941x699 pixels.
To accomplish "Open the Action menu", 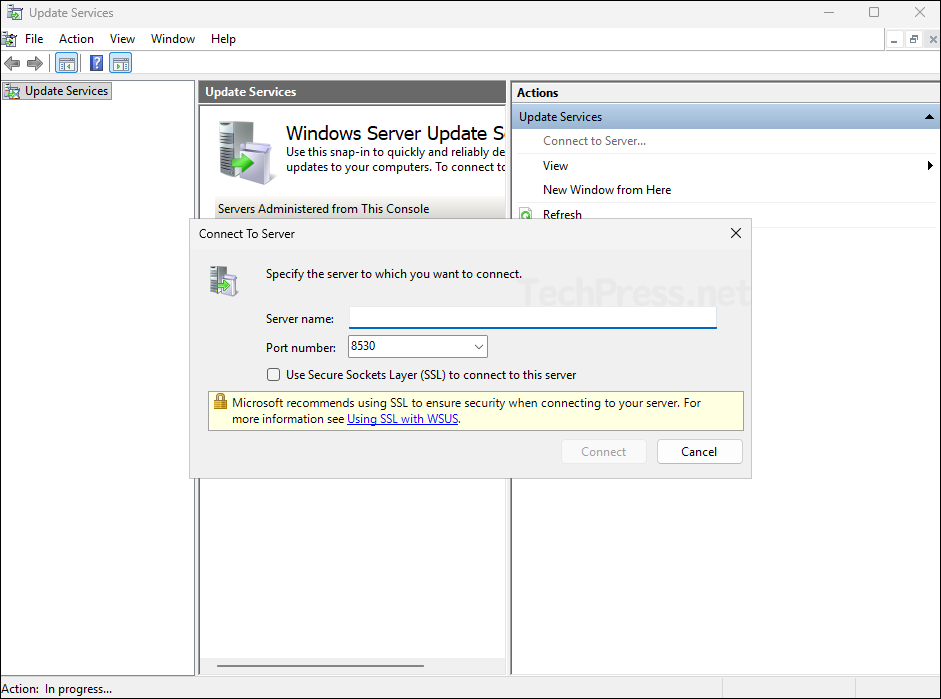I will (76, 39).
